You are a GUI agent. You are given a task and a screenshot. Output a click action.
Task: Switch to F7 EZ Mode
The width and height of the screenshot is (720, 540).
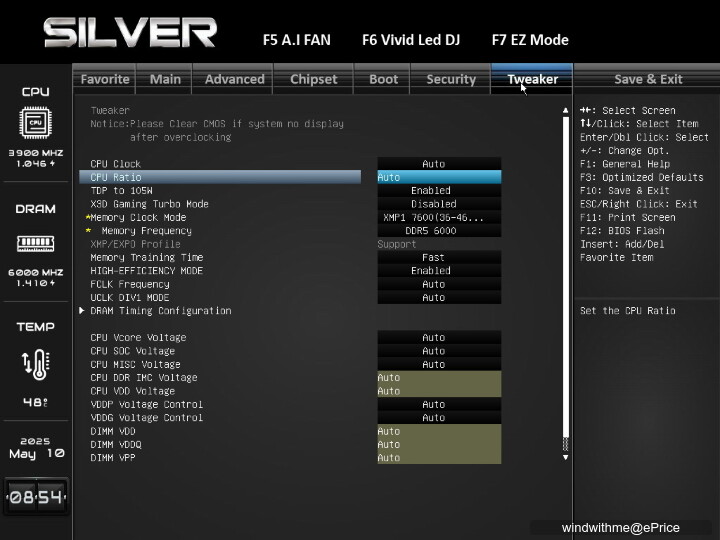(530, 40)
